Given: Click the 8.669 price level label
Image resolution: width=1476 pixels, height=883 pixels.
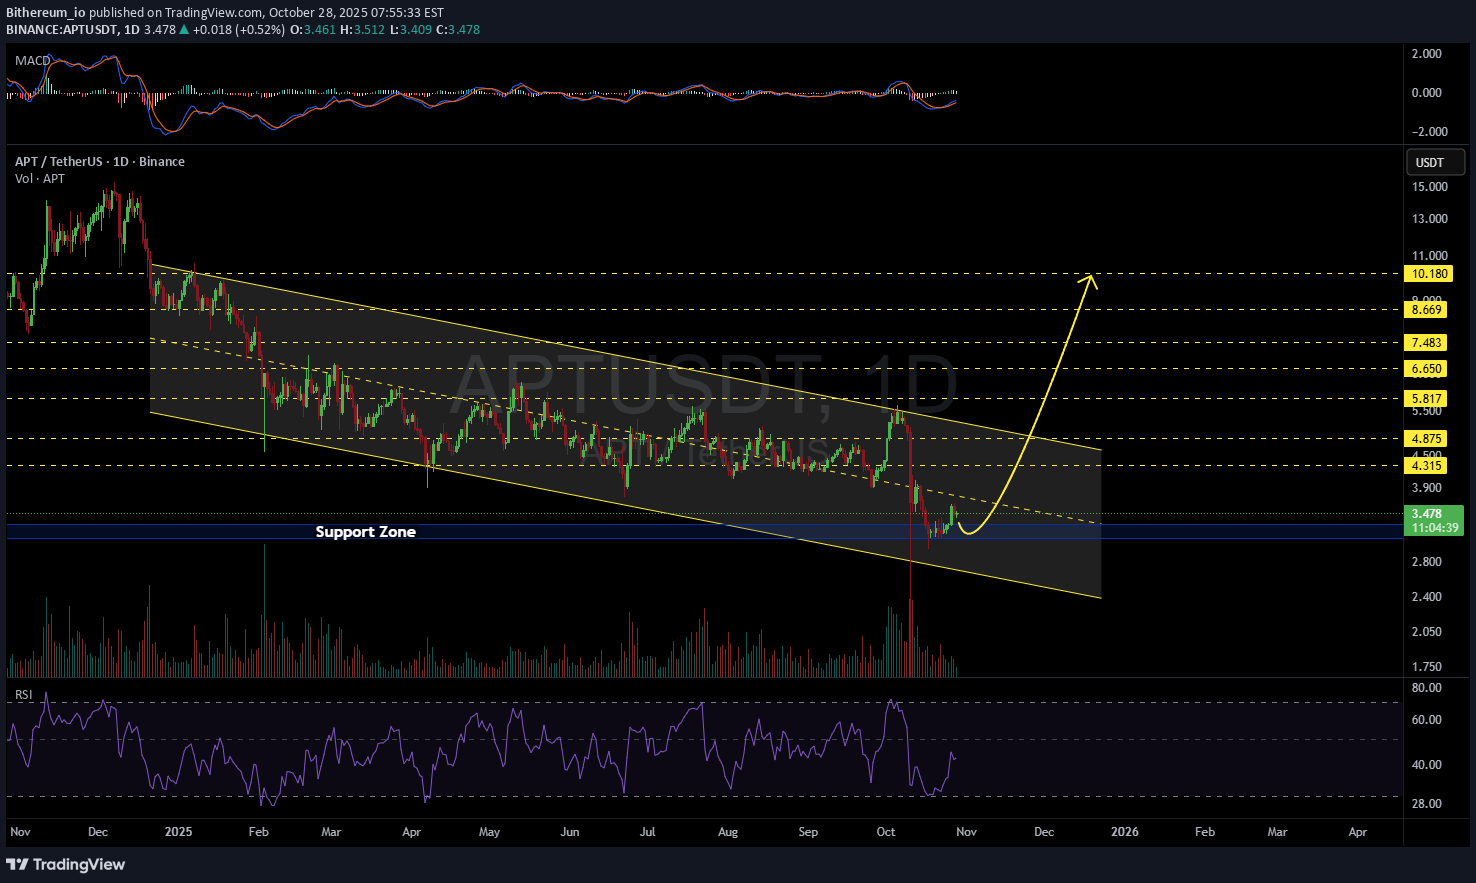Looking at the screenshot, I should 1428,310.
